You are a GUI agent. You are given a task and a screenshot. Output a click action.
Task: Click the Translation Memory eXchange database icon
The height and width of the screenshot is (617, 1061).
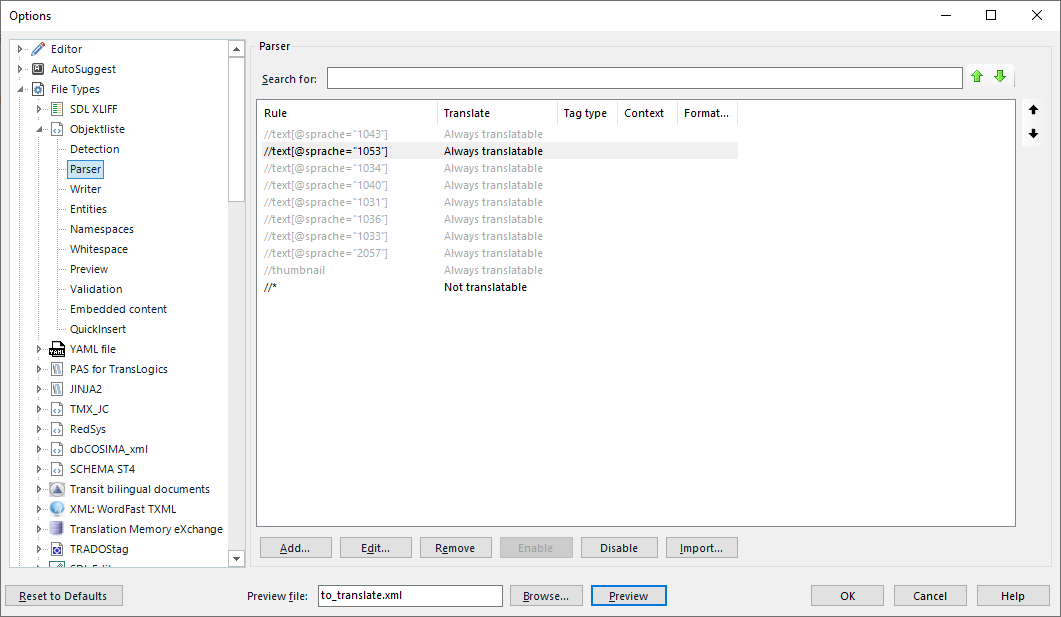pyautogui.click(x=55, y=528)
